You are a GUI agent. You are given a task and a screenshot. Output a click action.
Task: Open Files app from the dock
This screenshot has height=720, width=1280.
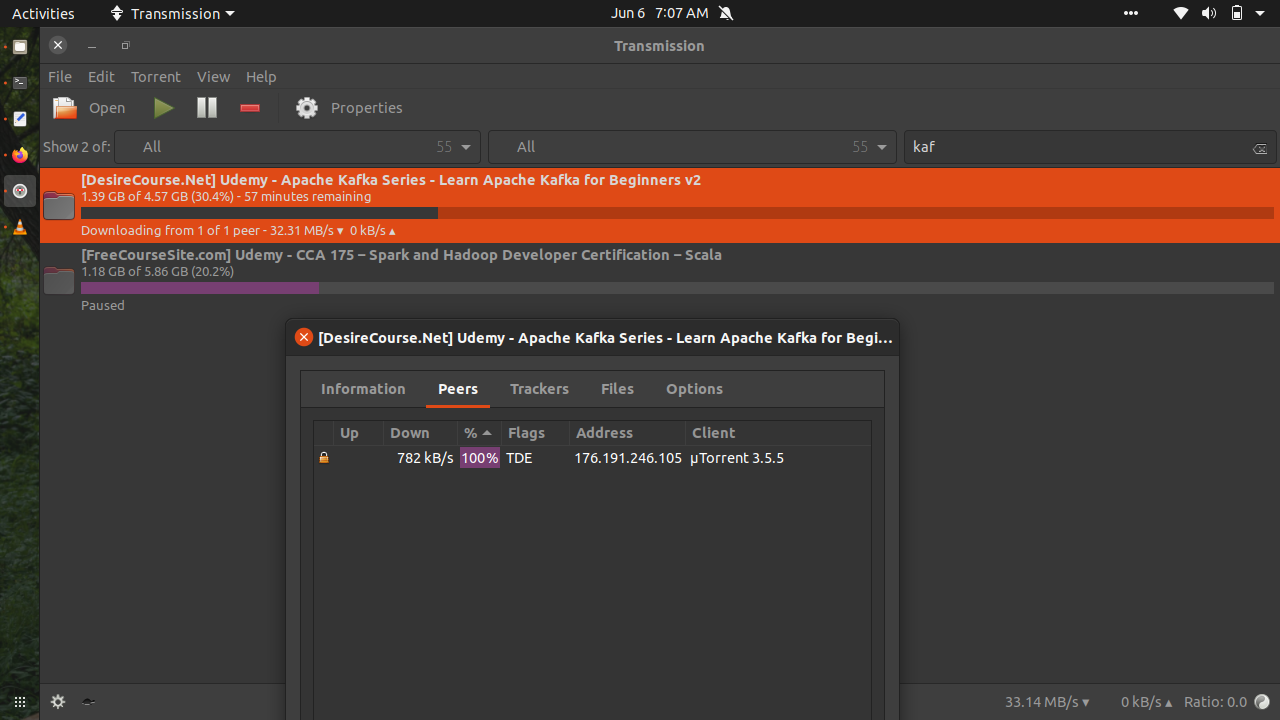(19, 46)
